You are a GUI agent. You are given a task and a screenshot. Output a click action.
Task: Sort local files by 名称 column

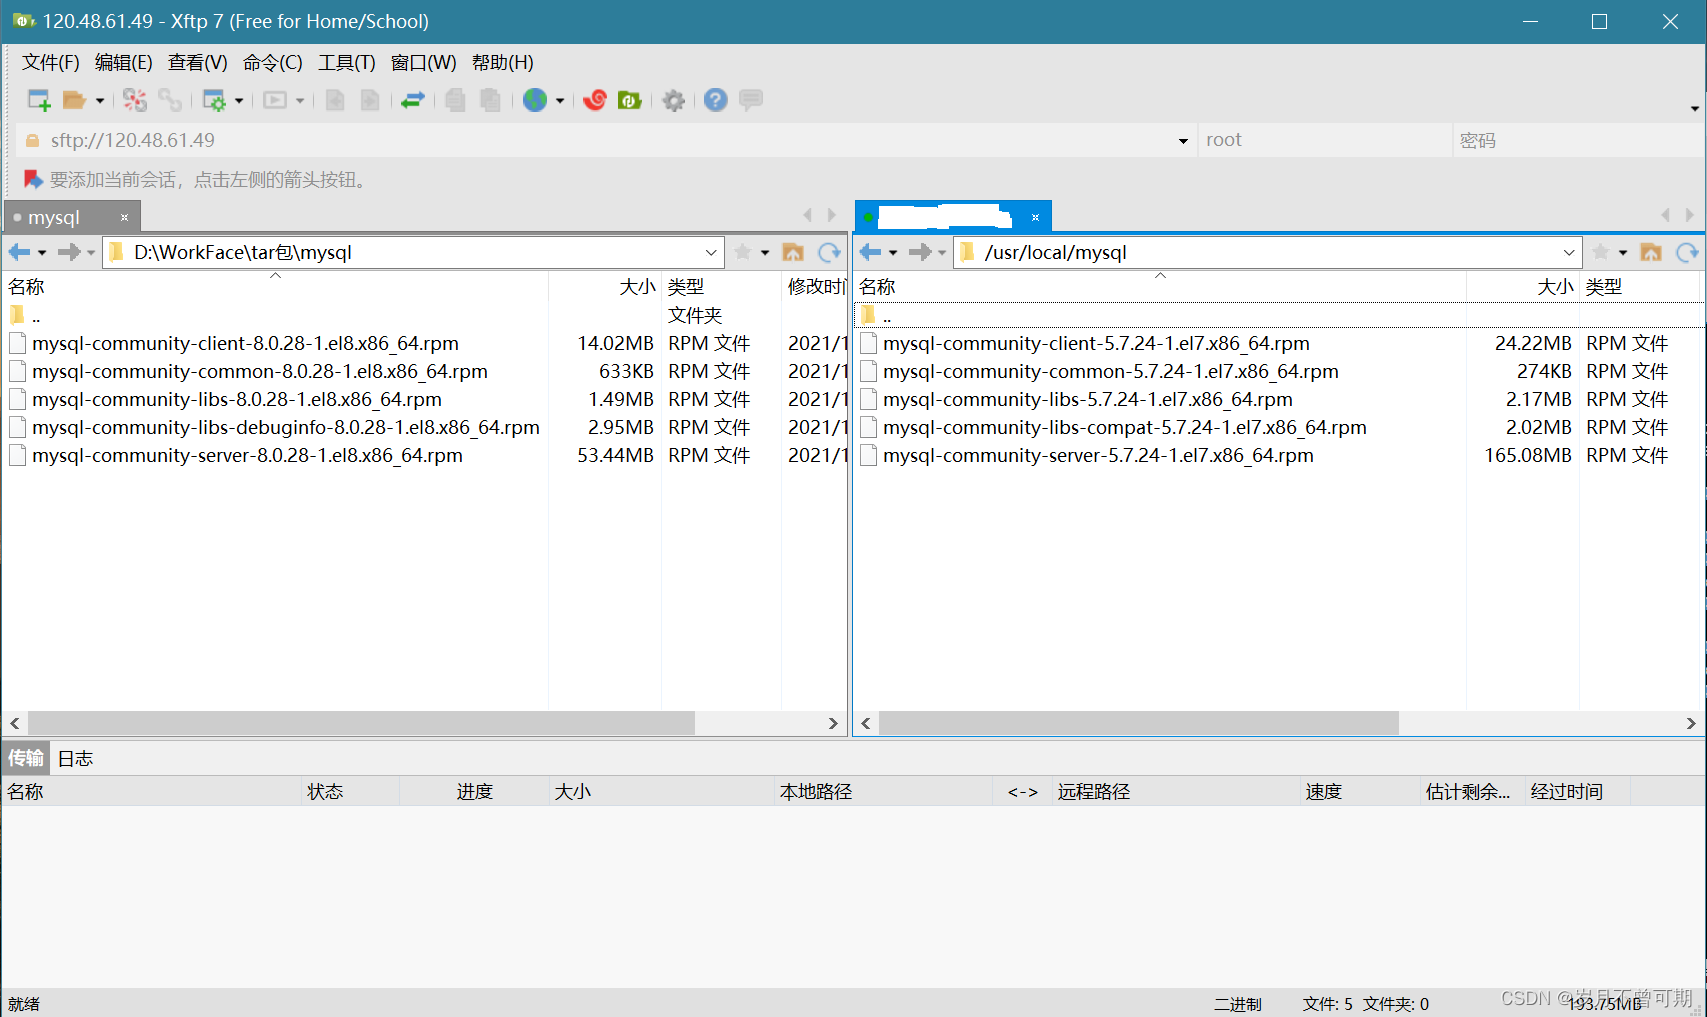pos(275,287)
